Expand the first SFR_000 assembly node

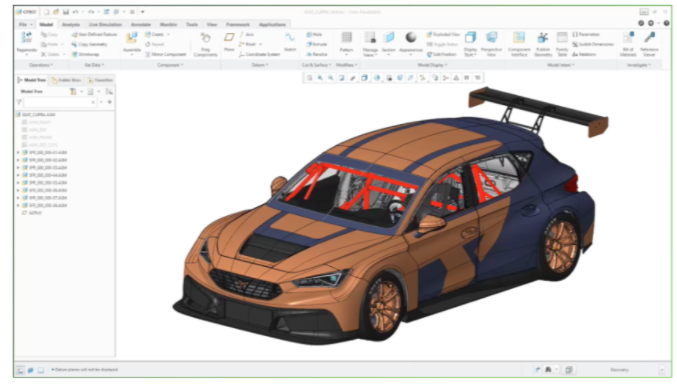(18, 152)
